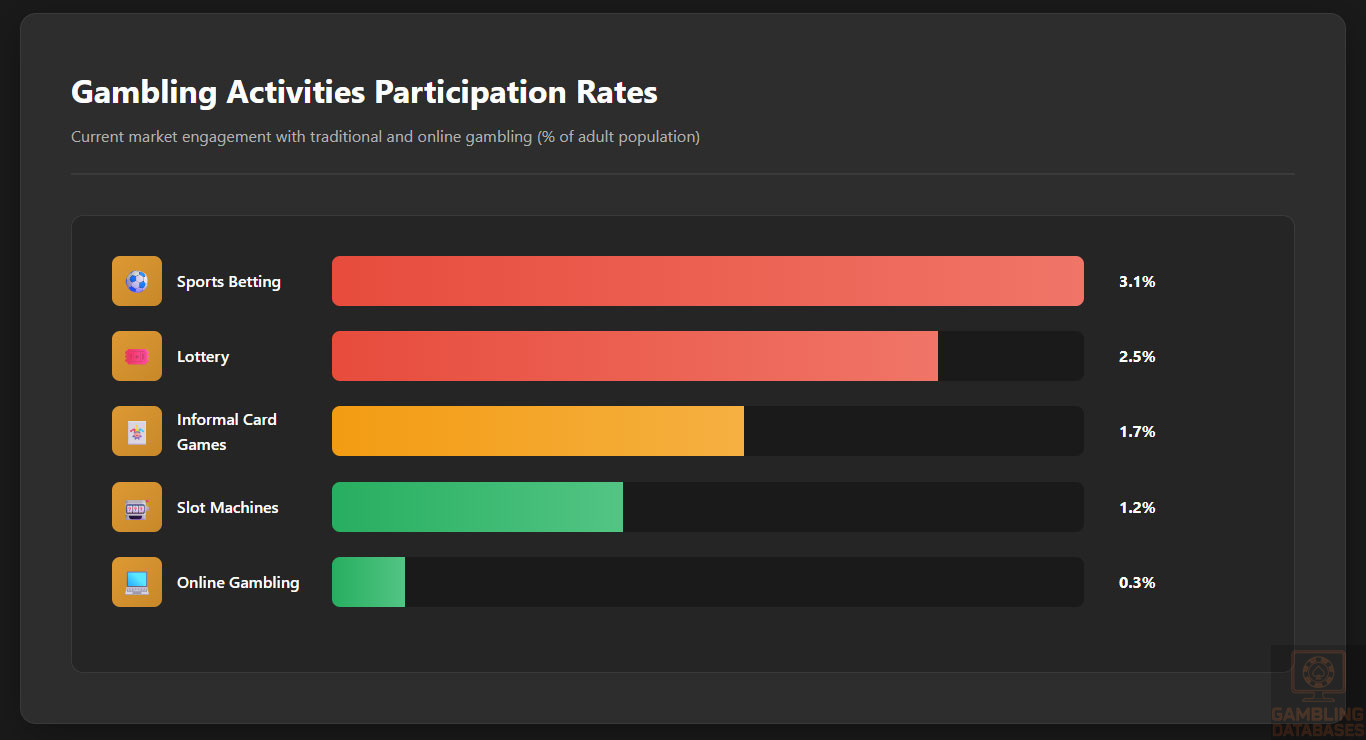Click the orange Informal Card Games bar
1366x740 pixels.
(537, 432)
